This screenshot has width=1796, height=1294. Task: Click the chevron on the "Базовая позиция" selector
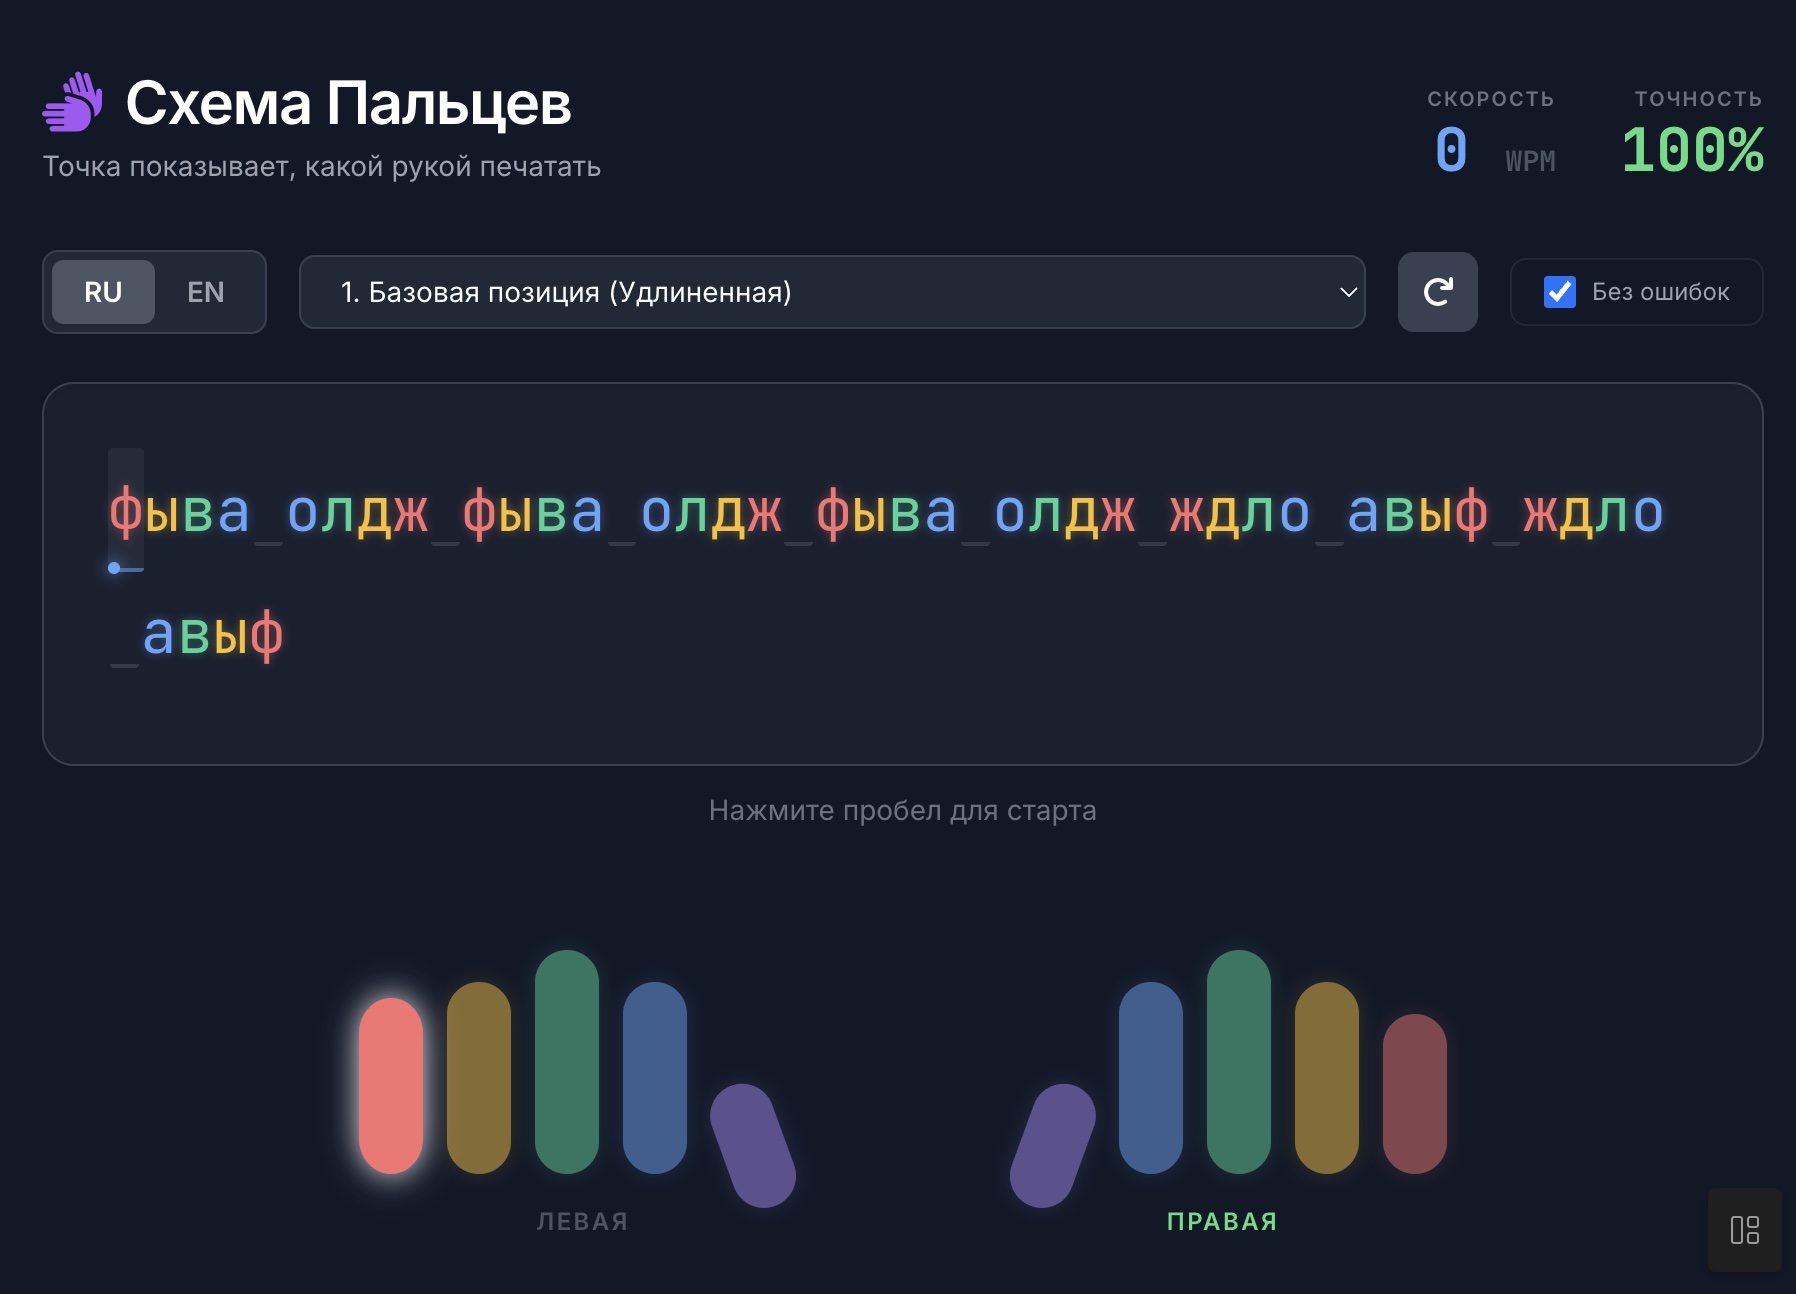coord(1347,292)
